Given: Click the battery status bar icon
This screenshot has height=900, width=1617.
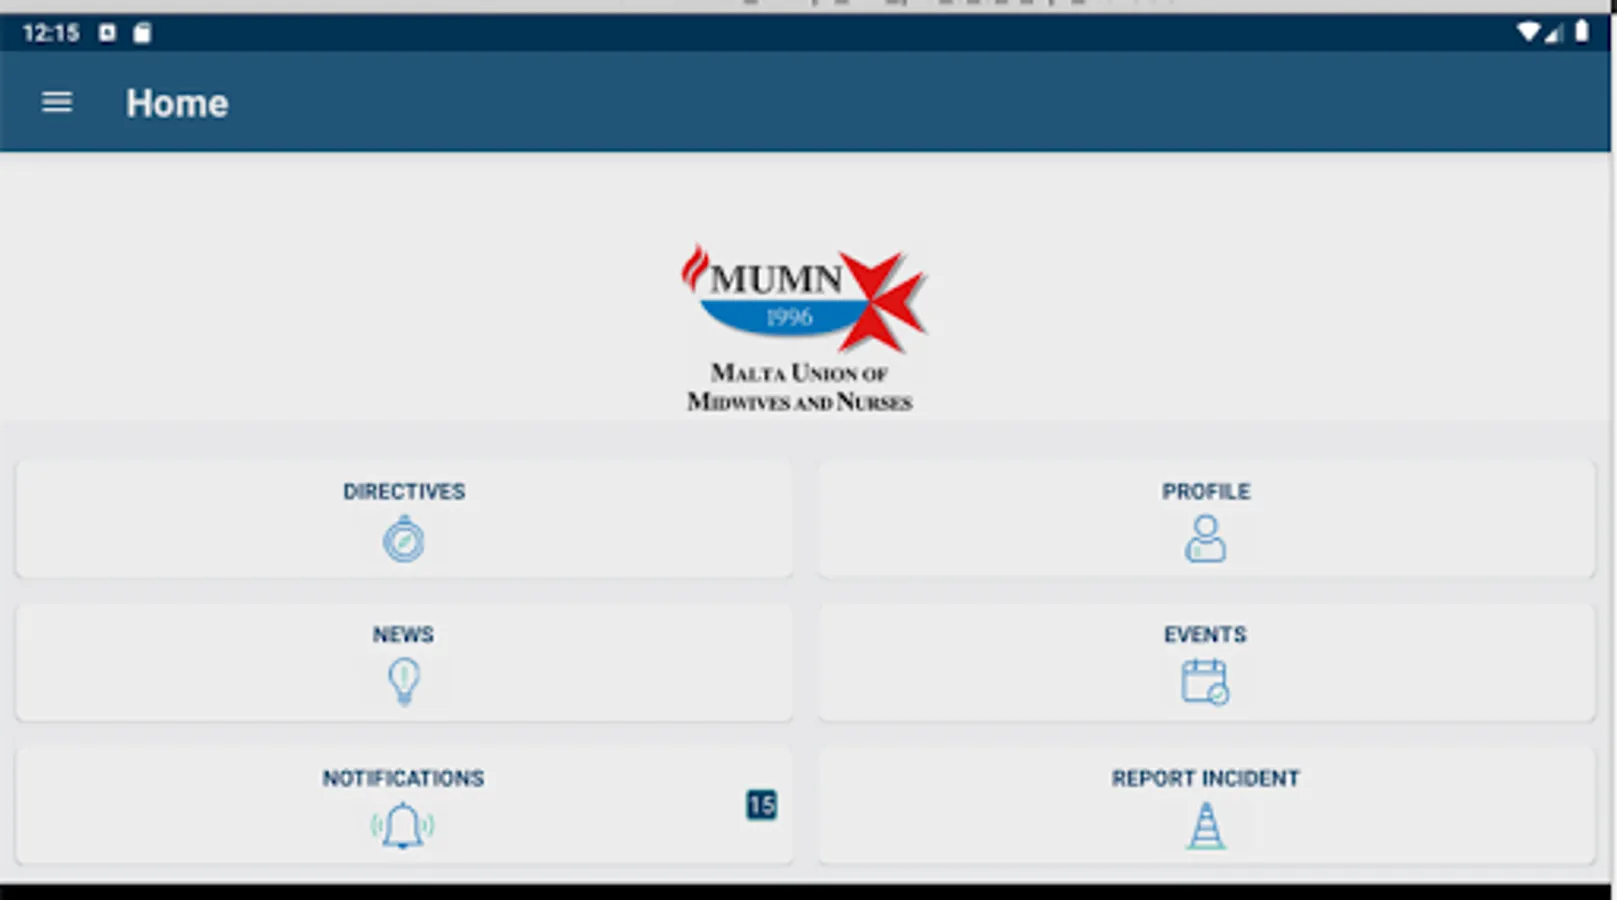Looking at the screenshot, I should click(1581, 32).
